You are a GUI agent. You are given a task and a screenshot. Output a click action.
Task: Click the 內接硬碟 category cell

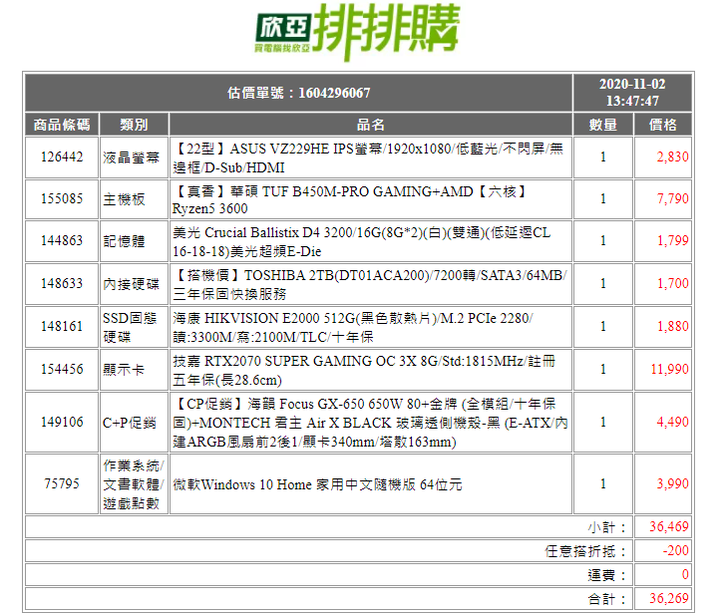(x=134, y=284)
